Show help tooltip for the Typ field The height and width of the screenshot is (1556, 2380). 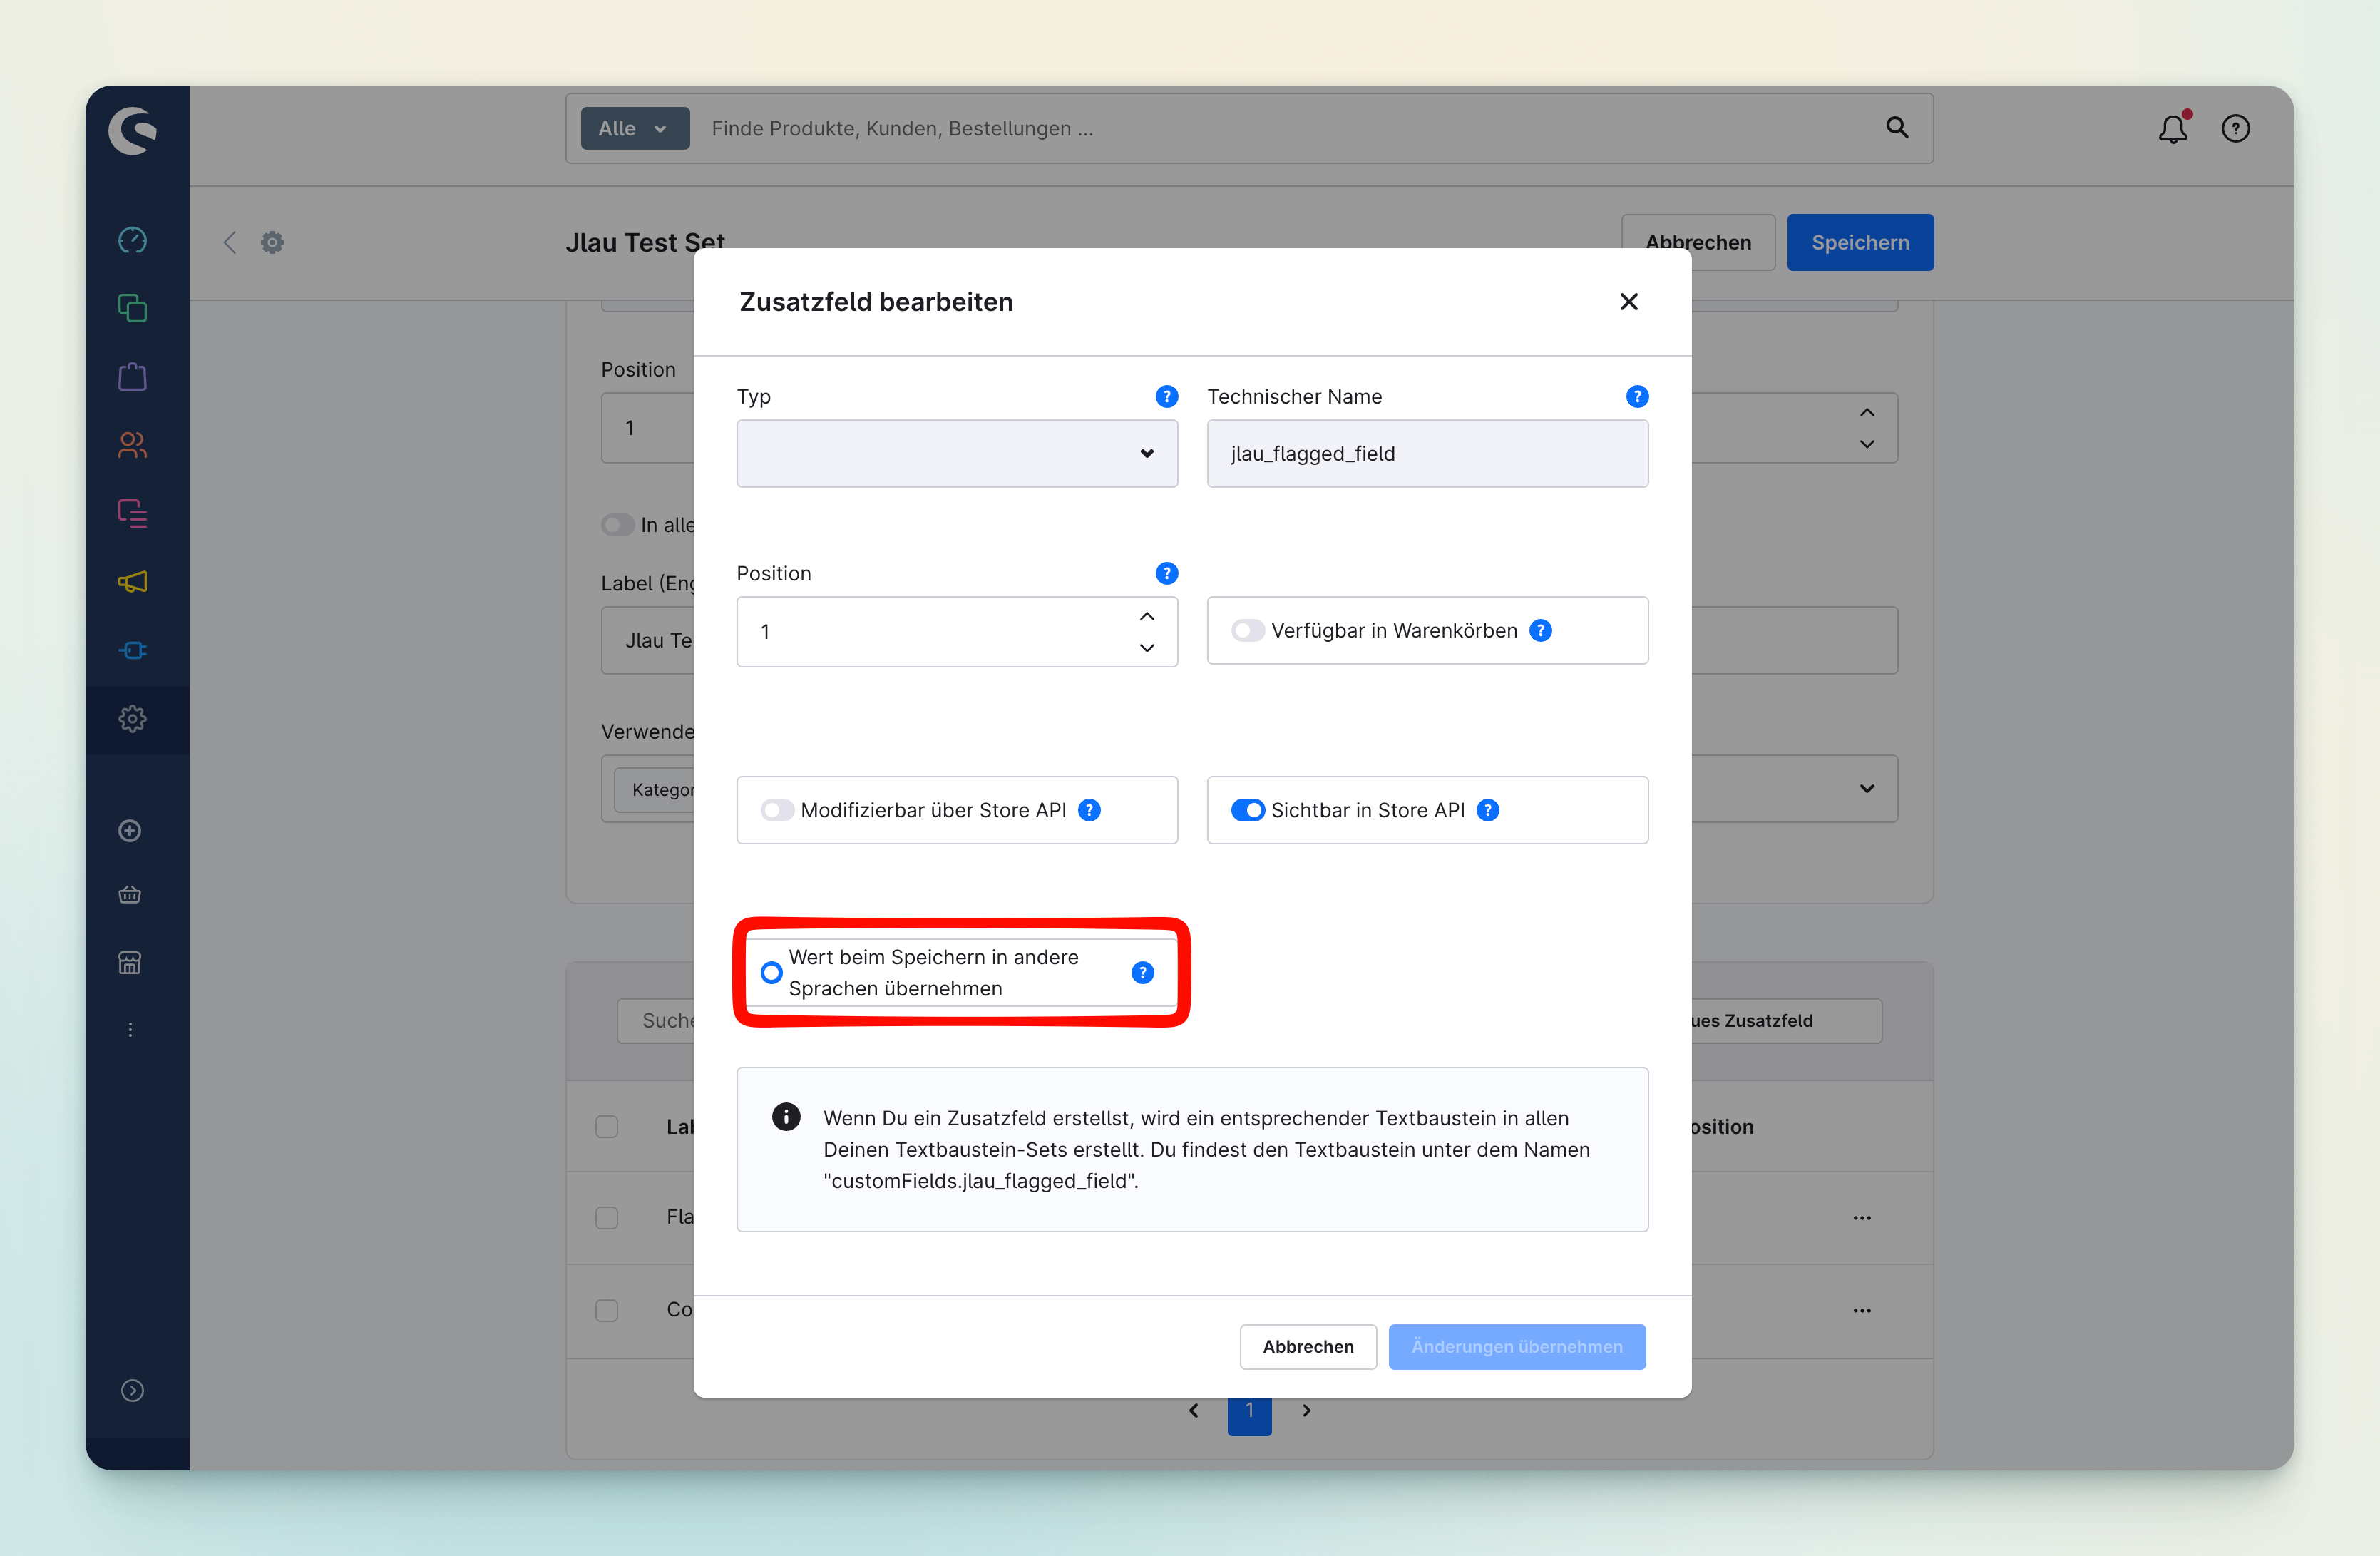tap(1166, 397)
